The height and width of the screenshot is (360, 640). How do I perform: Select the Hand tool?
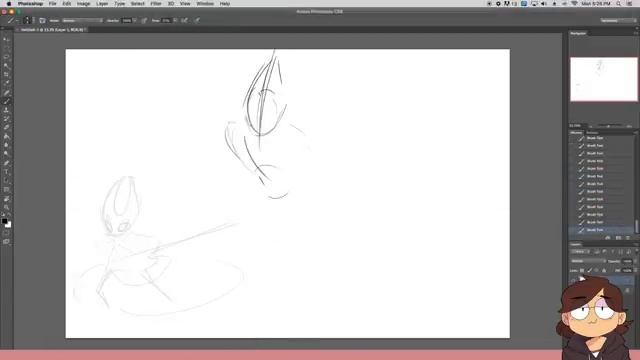click(6, 199)
